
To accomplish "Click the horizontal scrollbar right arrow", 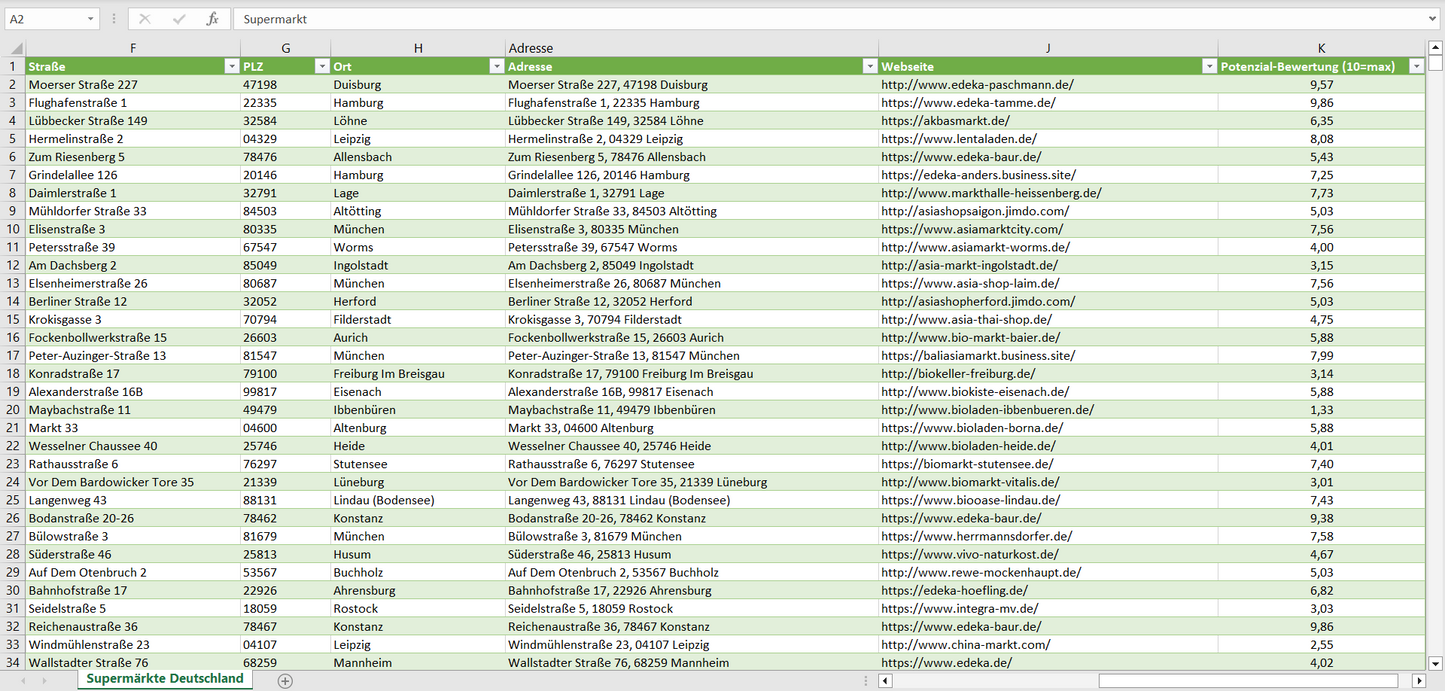I will point(1418,680).
